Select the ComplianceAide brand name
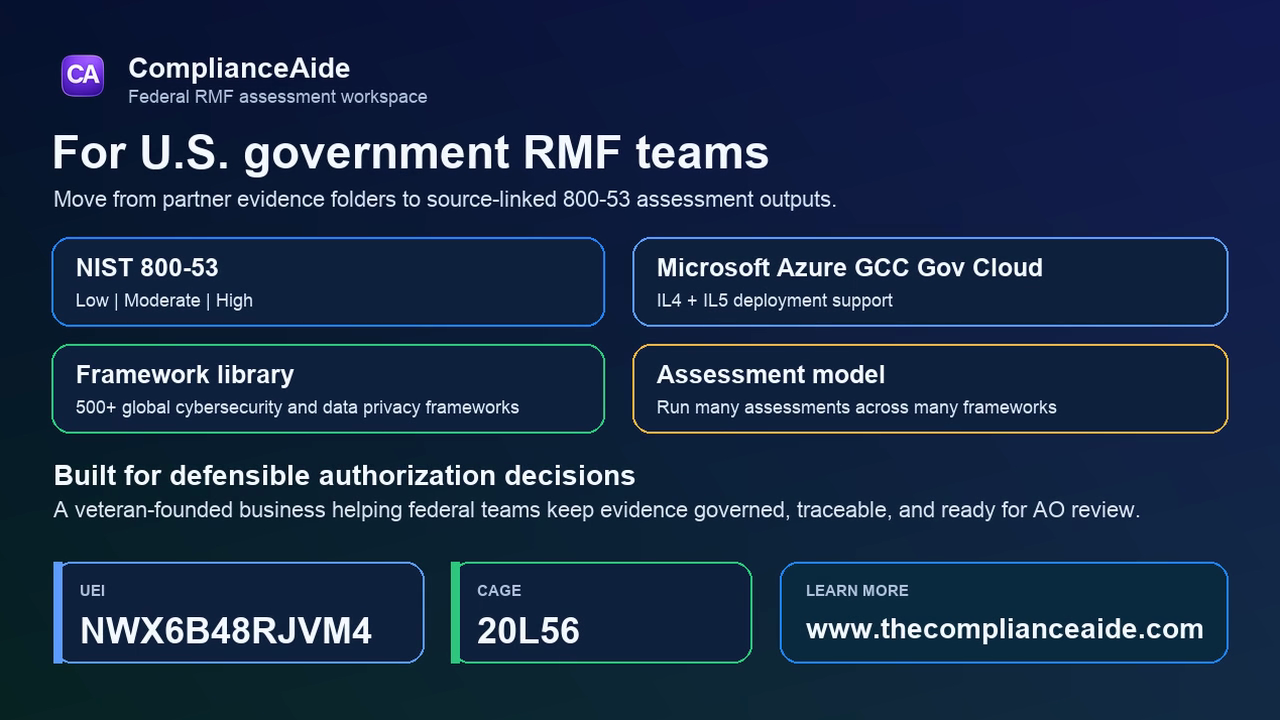This screenshot has width=1280, height=720. (239, 68)
